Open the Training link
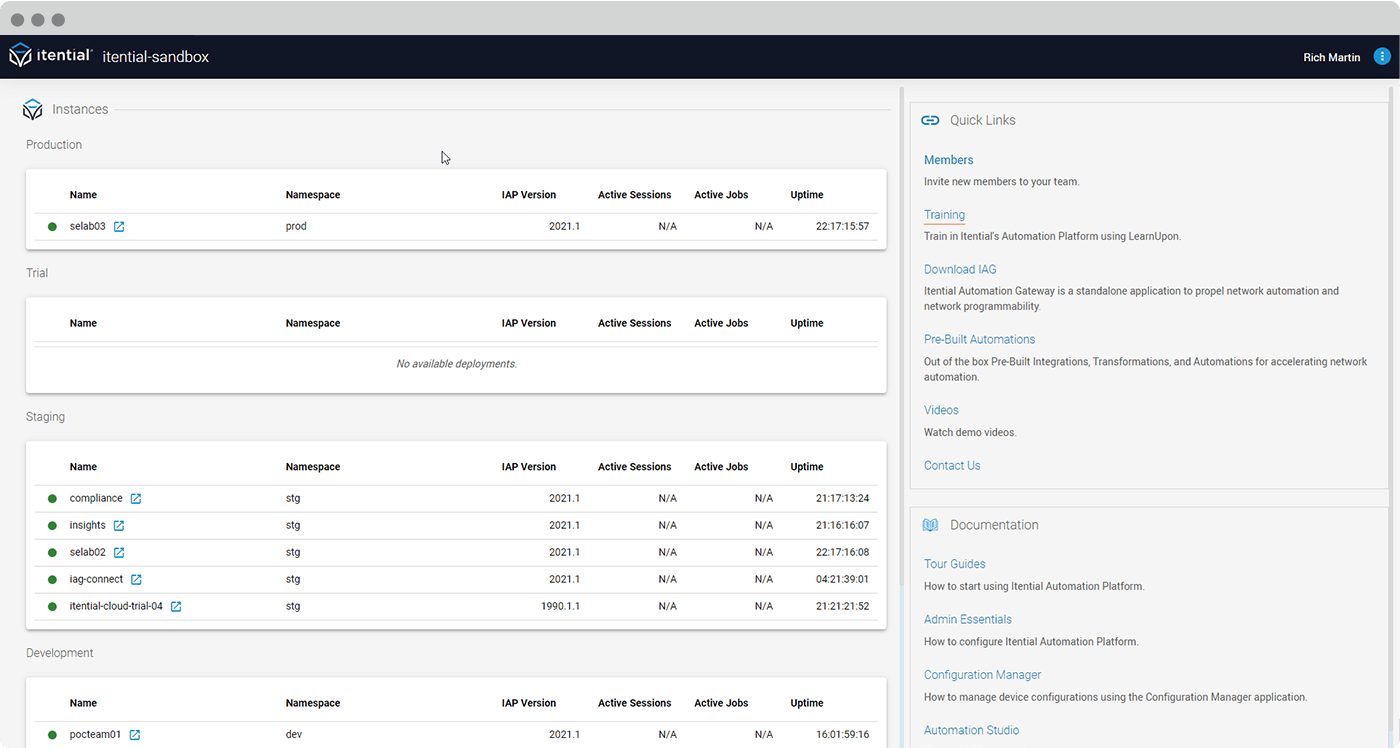This screenshot has width=1400, height=748. [944, 215]
